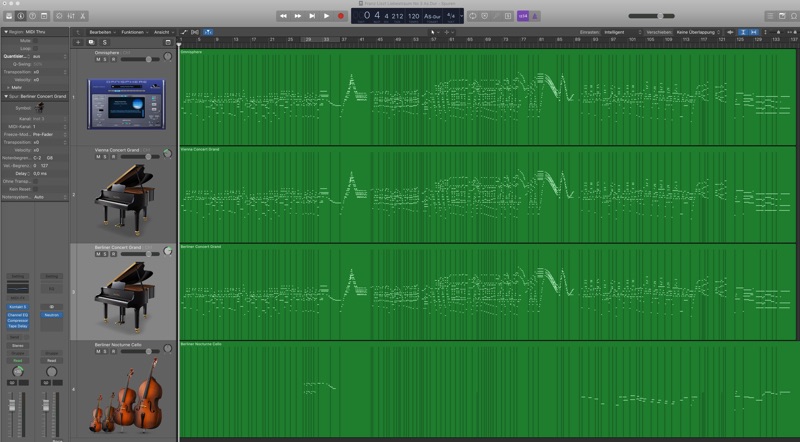
Task: Enable the metronome click button
Action: pos(538,16)
